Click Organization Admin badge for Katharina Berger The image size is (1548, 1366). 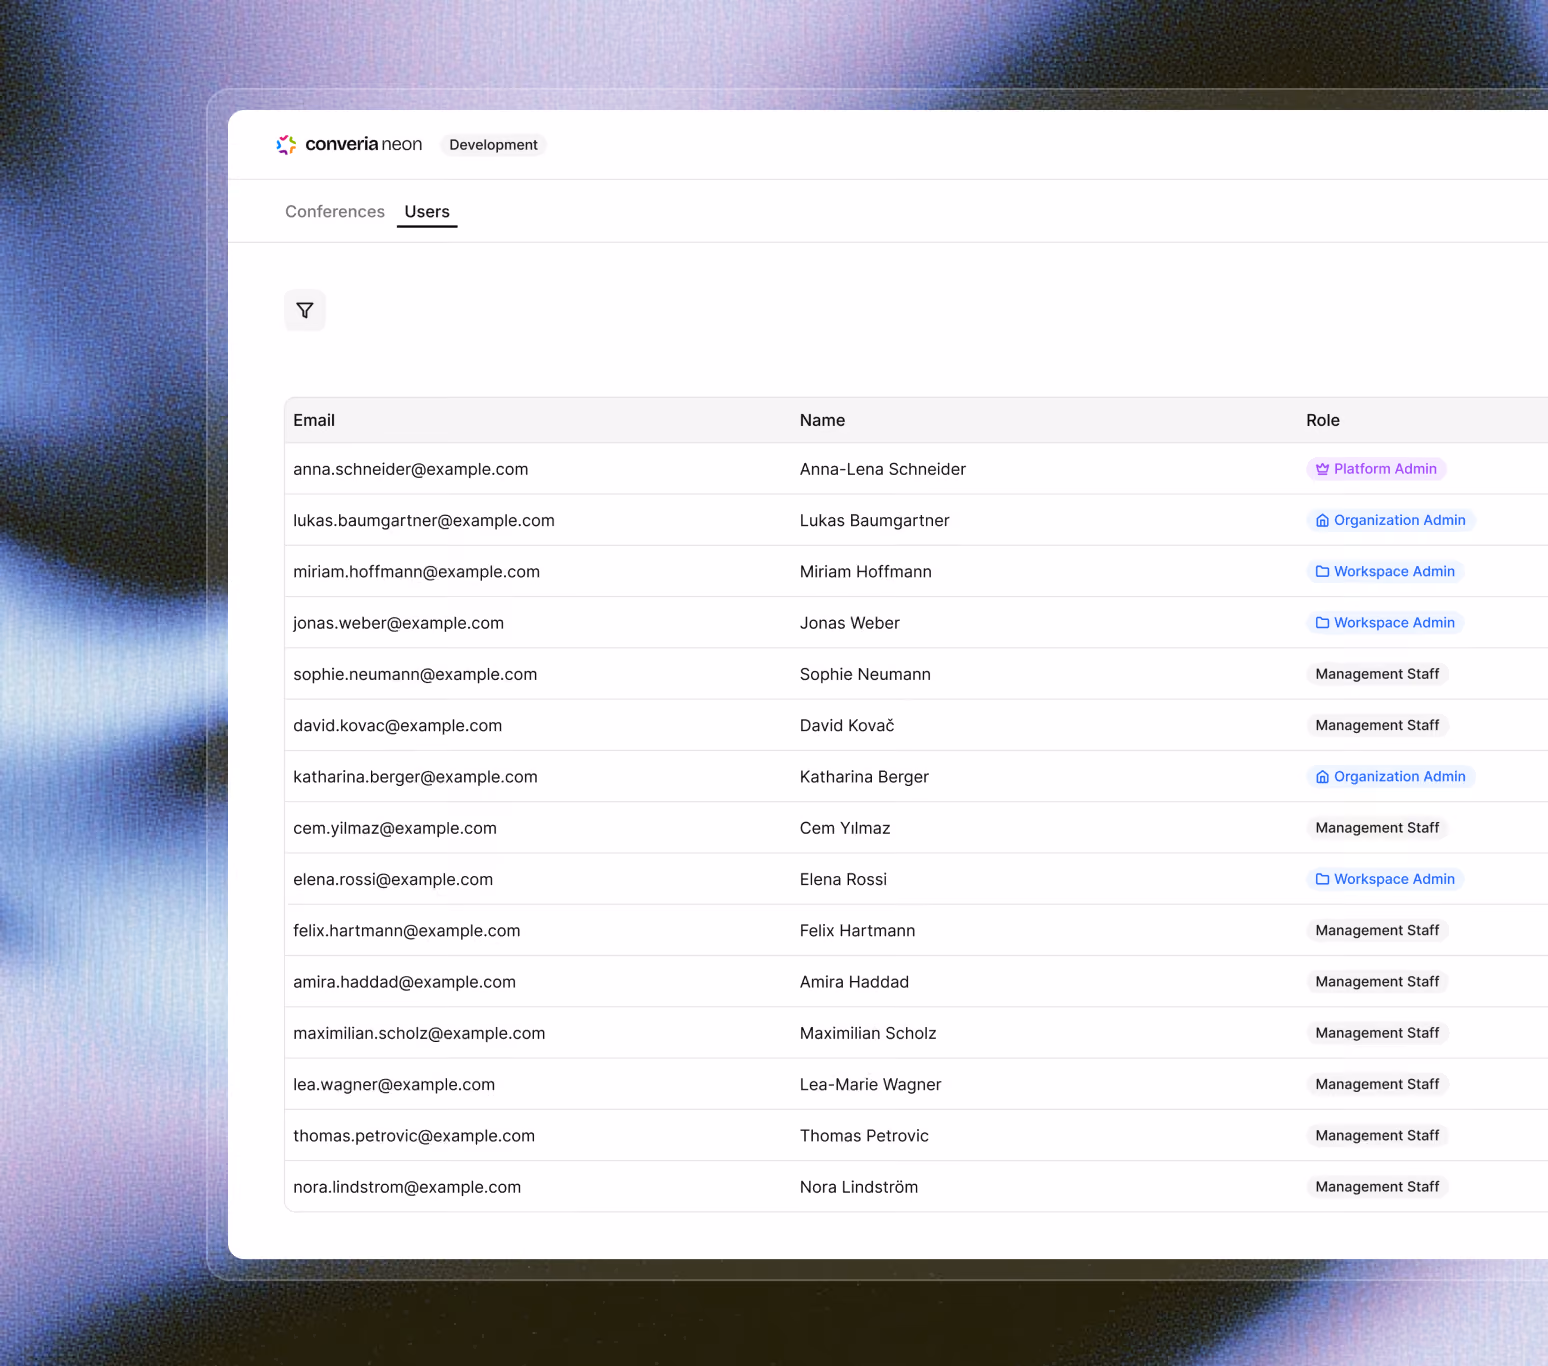point(1391,777)
